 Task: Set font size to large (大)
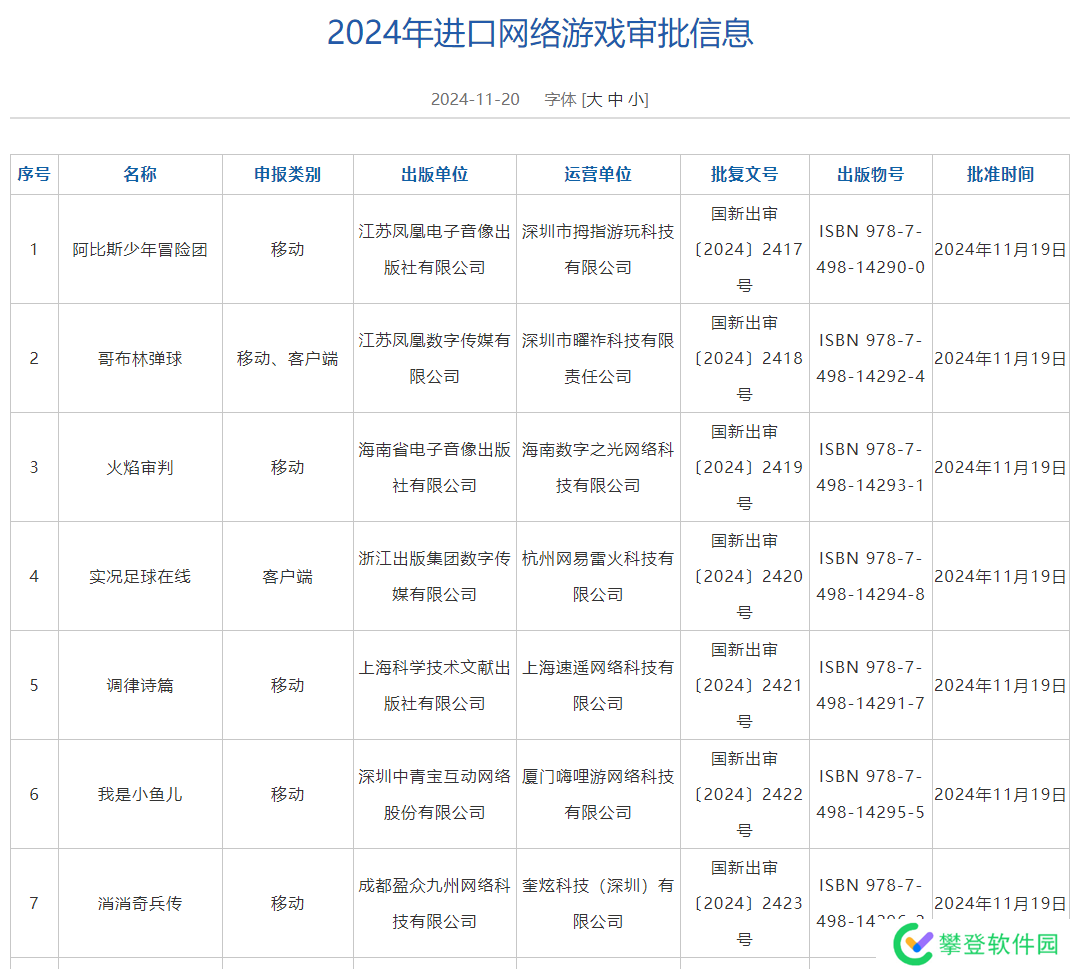[x=594, y=100]
